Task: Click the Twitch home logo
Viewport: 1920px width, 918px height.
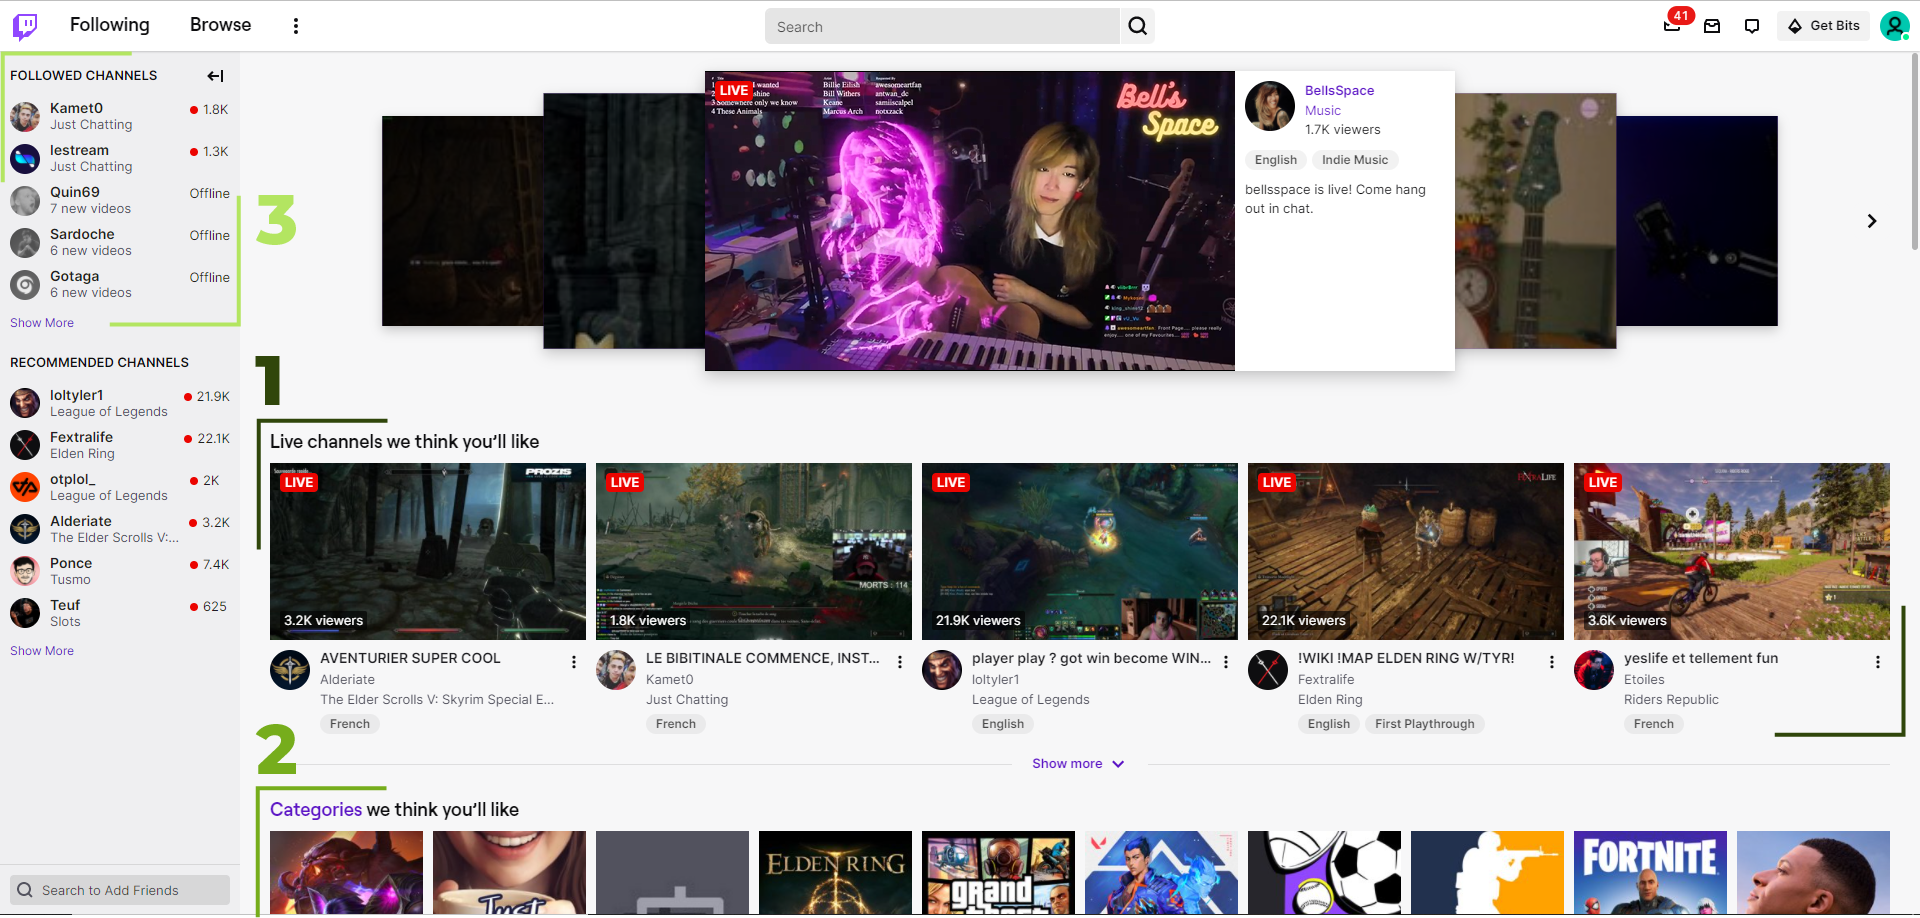Action: coord(25,26)
